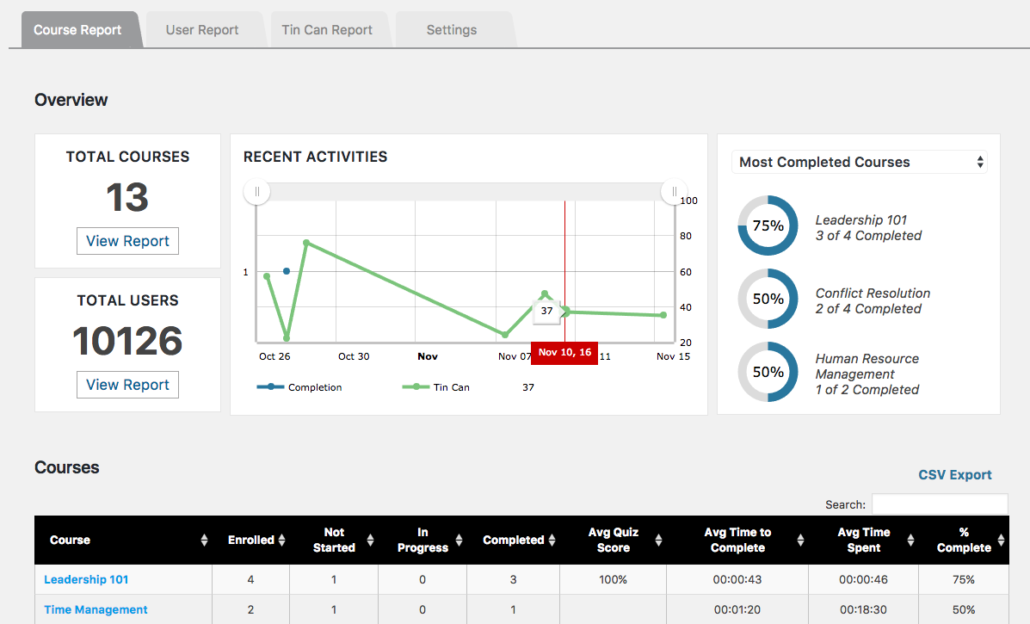Click the 75% Leadership 101 donut chart
Screen dimensions: 1030x624
[x=767, y=226]
